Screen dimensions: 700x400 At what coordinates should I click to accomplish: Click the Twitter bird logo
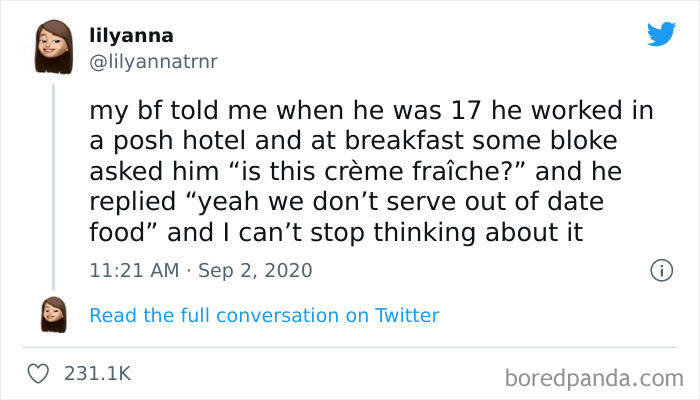(661, 35)
